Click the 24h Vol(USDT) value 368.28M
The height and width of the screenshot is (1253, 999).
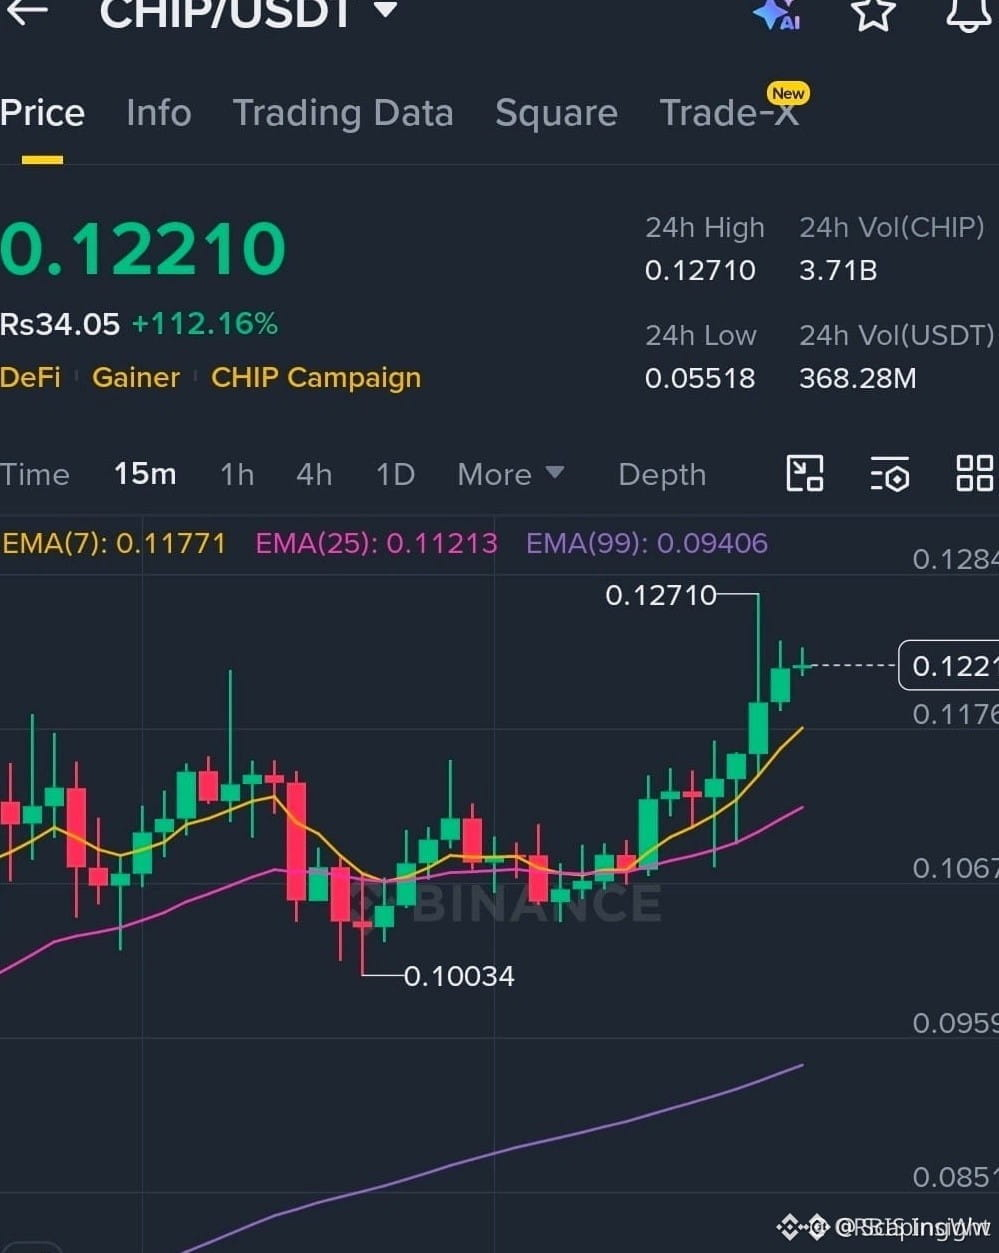[x=857, y=378]
